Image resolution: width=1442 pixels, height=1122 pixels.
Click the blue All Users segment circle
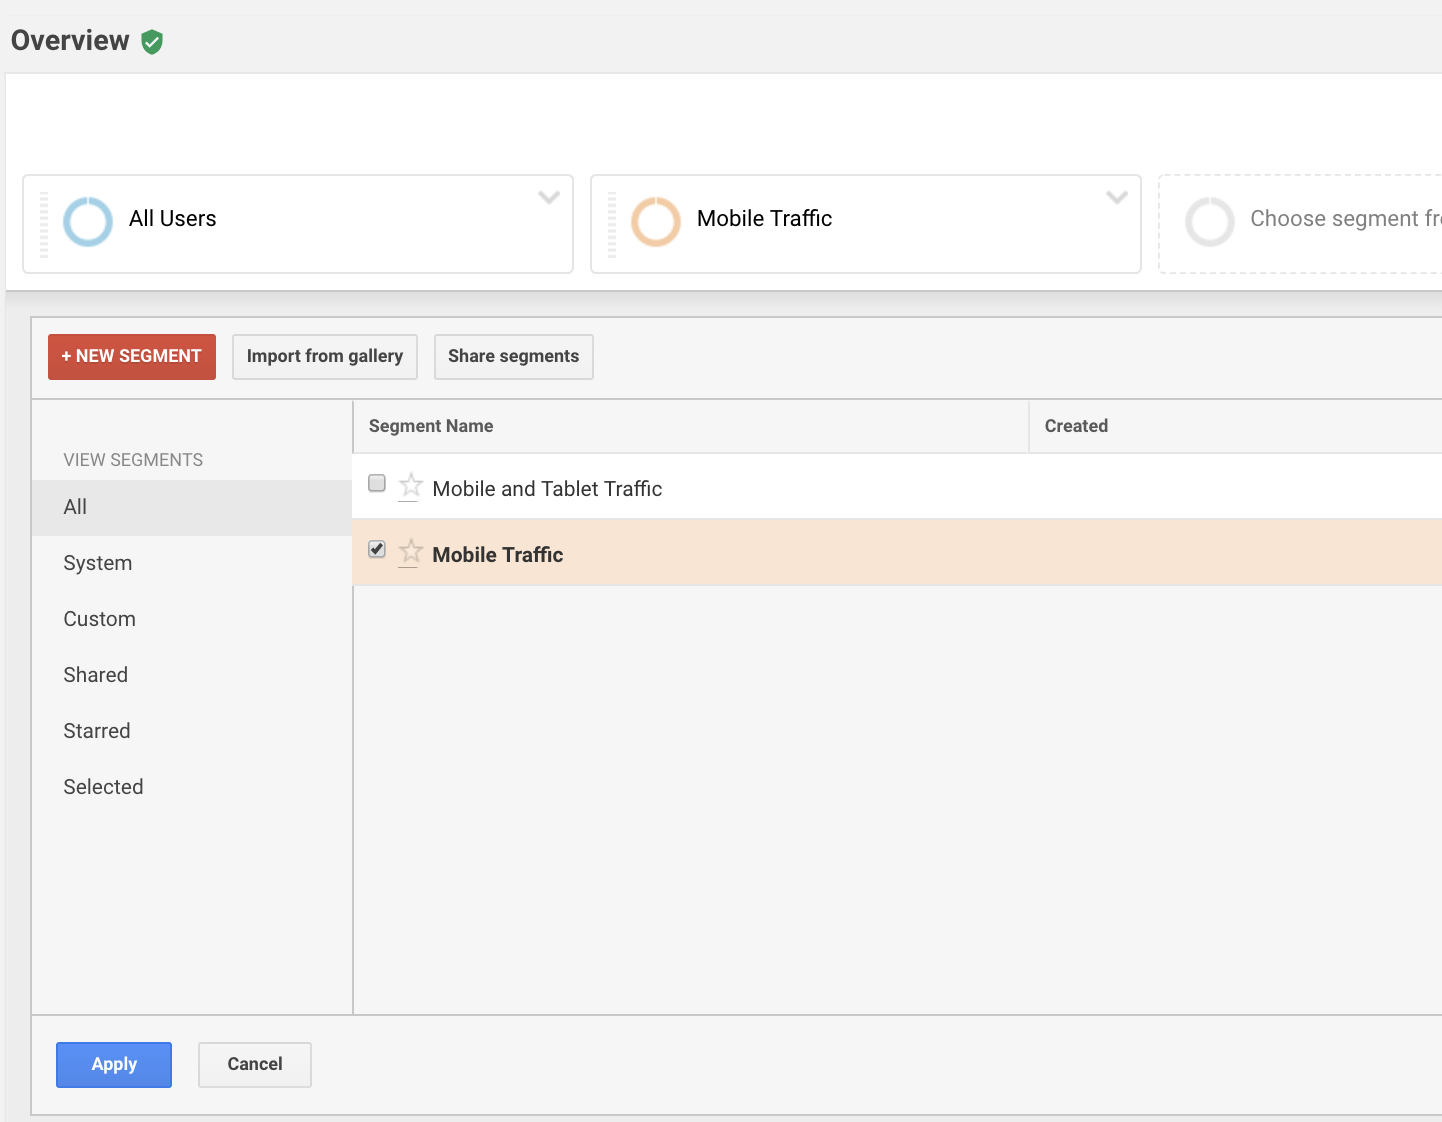point(88,221)
